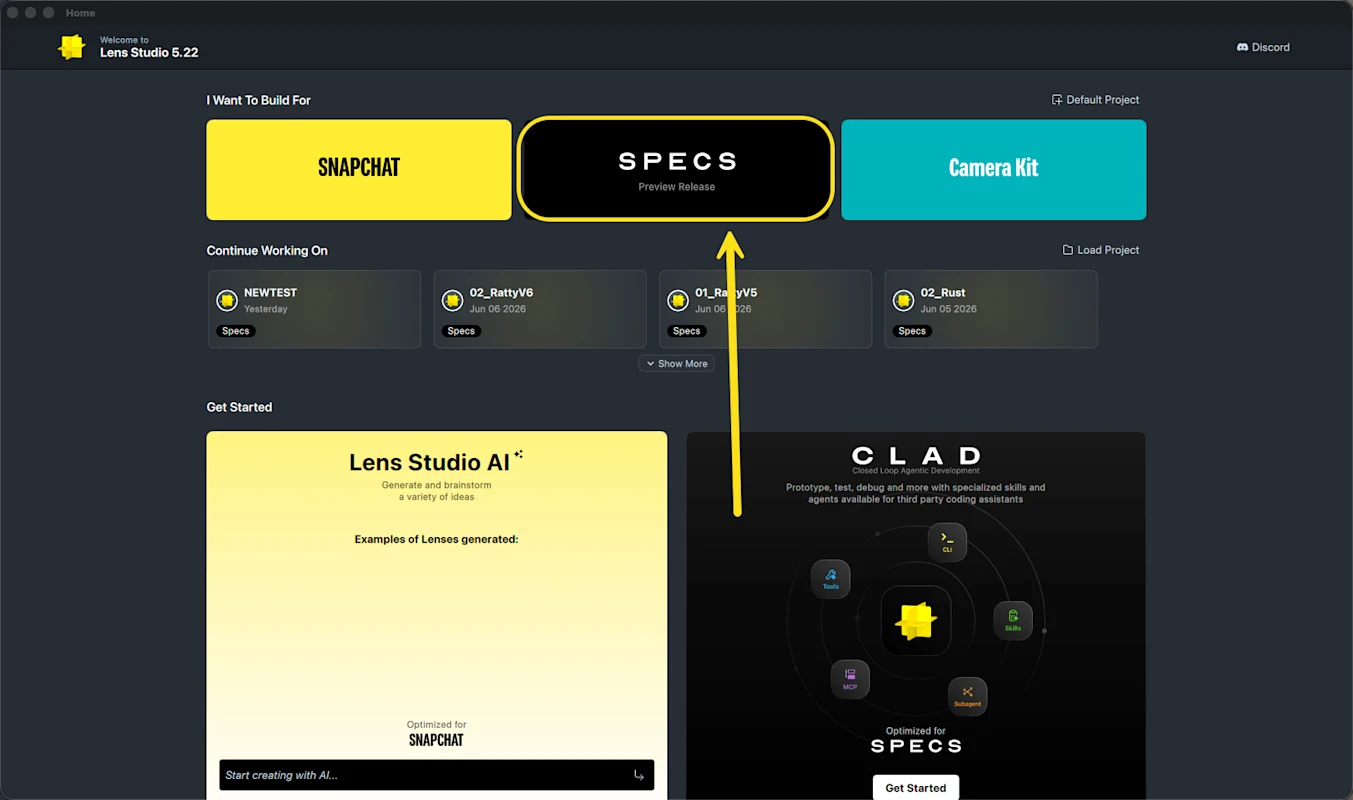The height and width of the screenshot is (800, 1353).
Task: Click the submit arrow in the AI prompt box
Action: tap(639, 775)
